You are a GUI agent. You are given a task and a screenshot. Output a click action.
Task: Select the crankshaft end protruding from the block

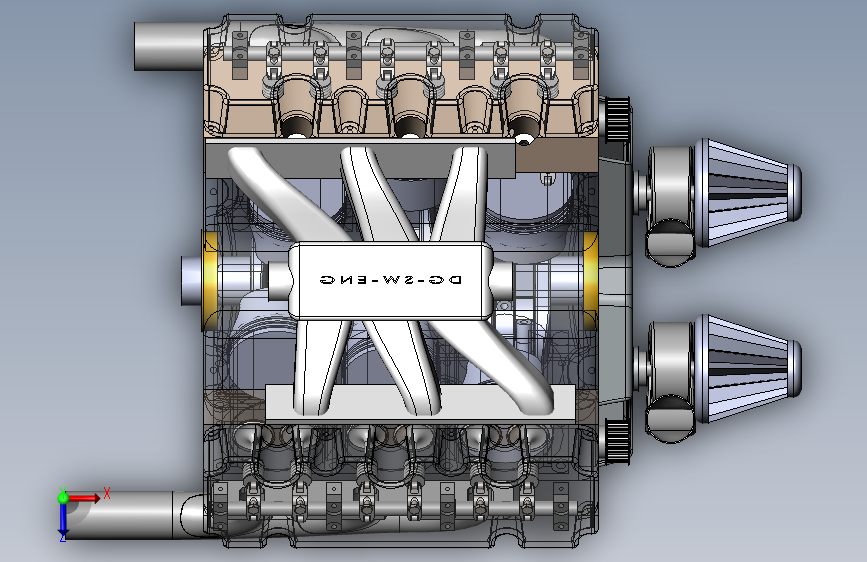pos(191,280)
